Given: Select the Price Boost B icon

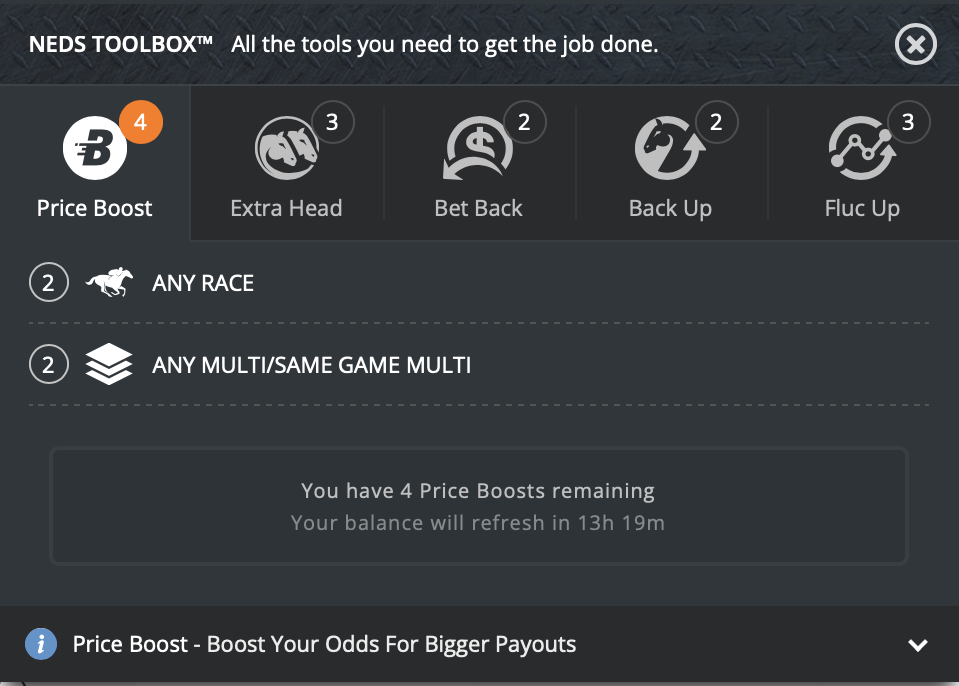Looking at the screenshot, I should click(95, 148).
